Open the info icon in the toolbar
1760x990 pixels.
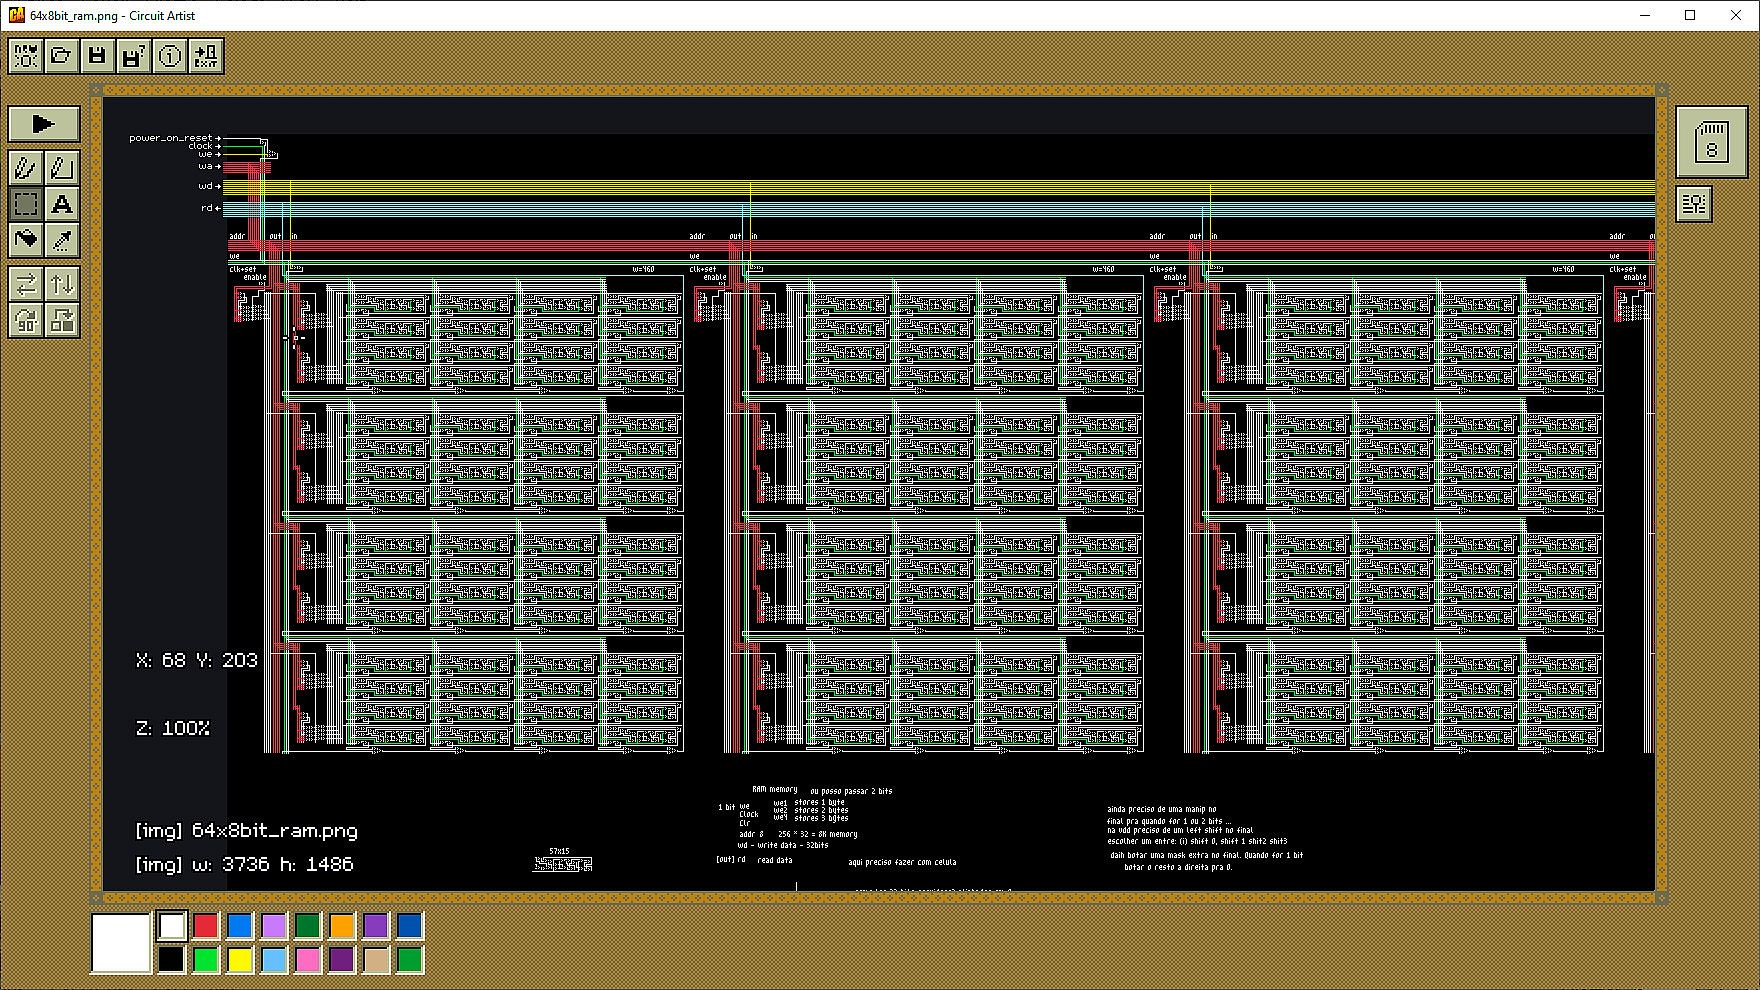[x=170, y=56]
